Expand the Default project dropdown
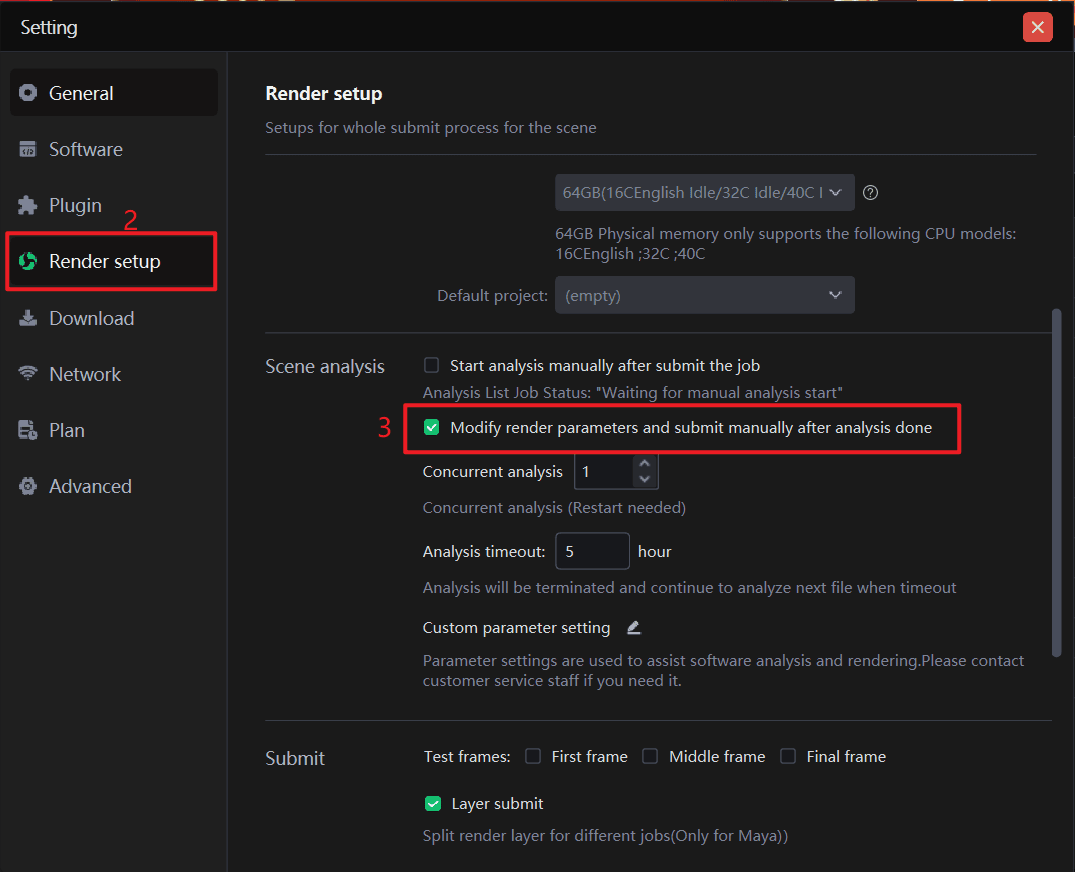This screenshot has width=1075, height=872. [704, 296]
